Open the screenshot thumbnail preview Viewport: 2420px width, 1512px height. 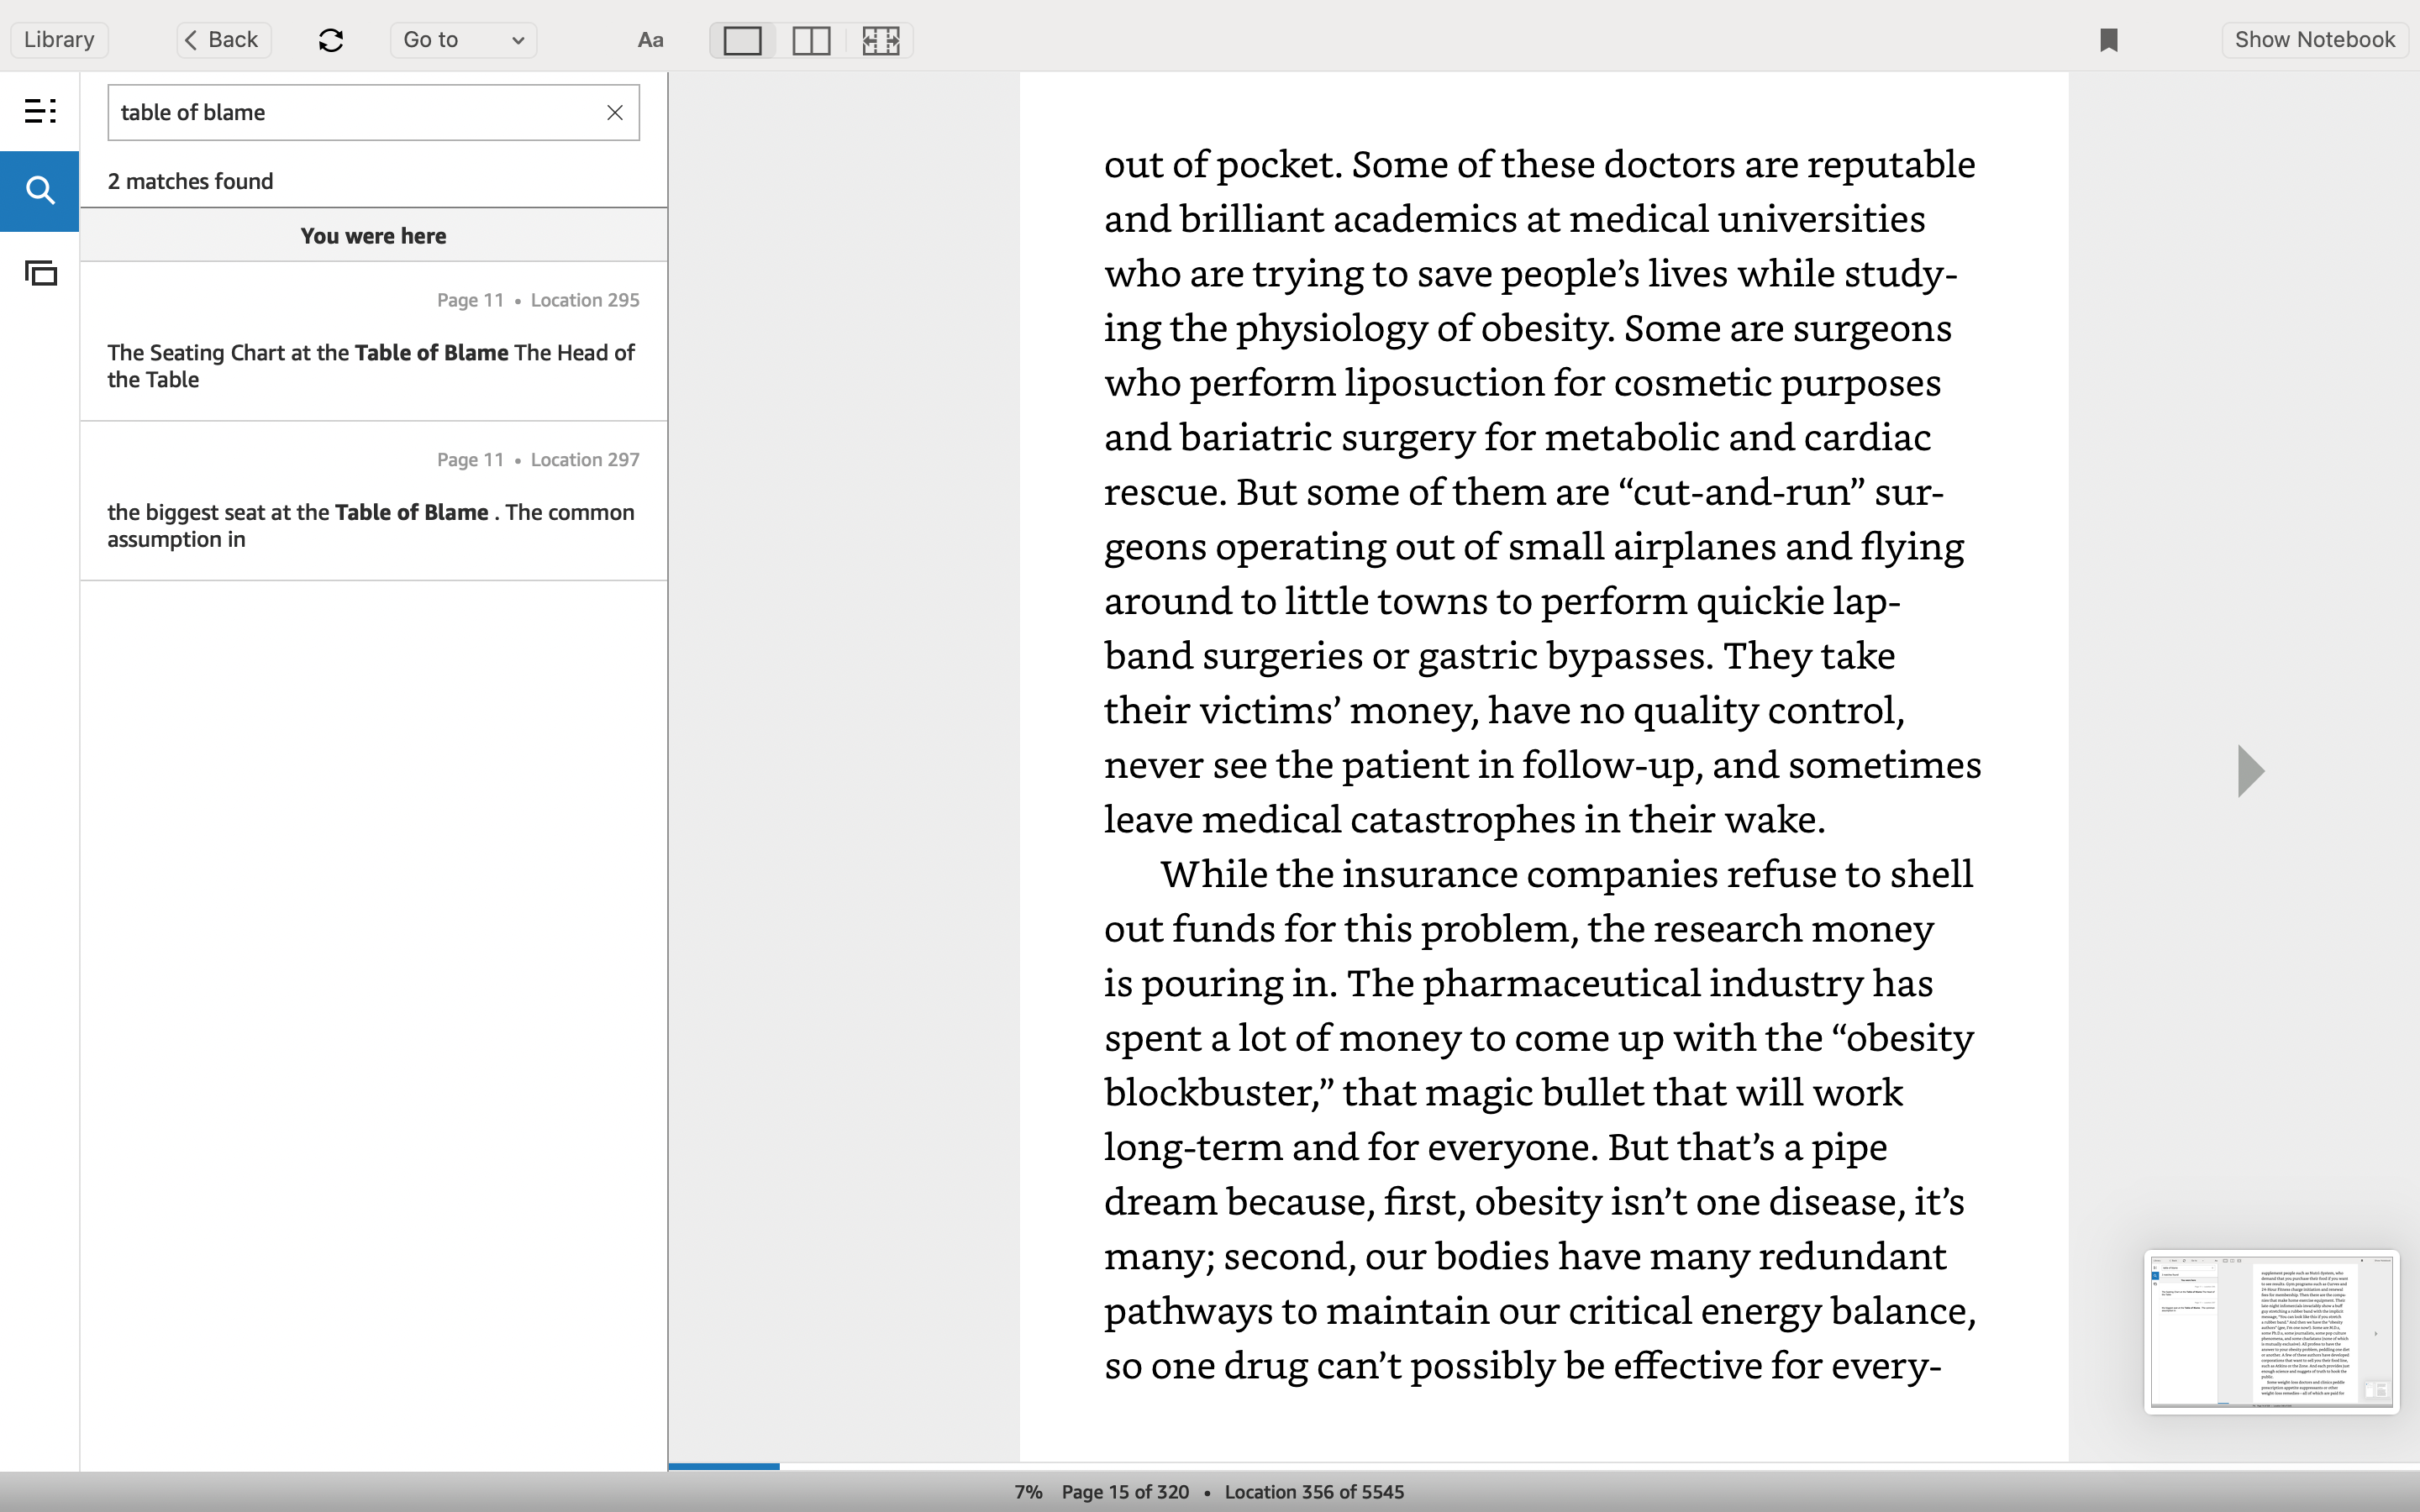click(2271, 1332)
